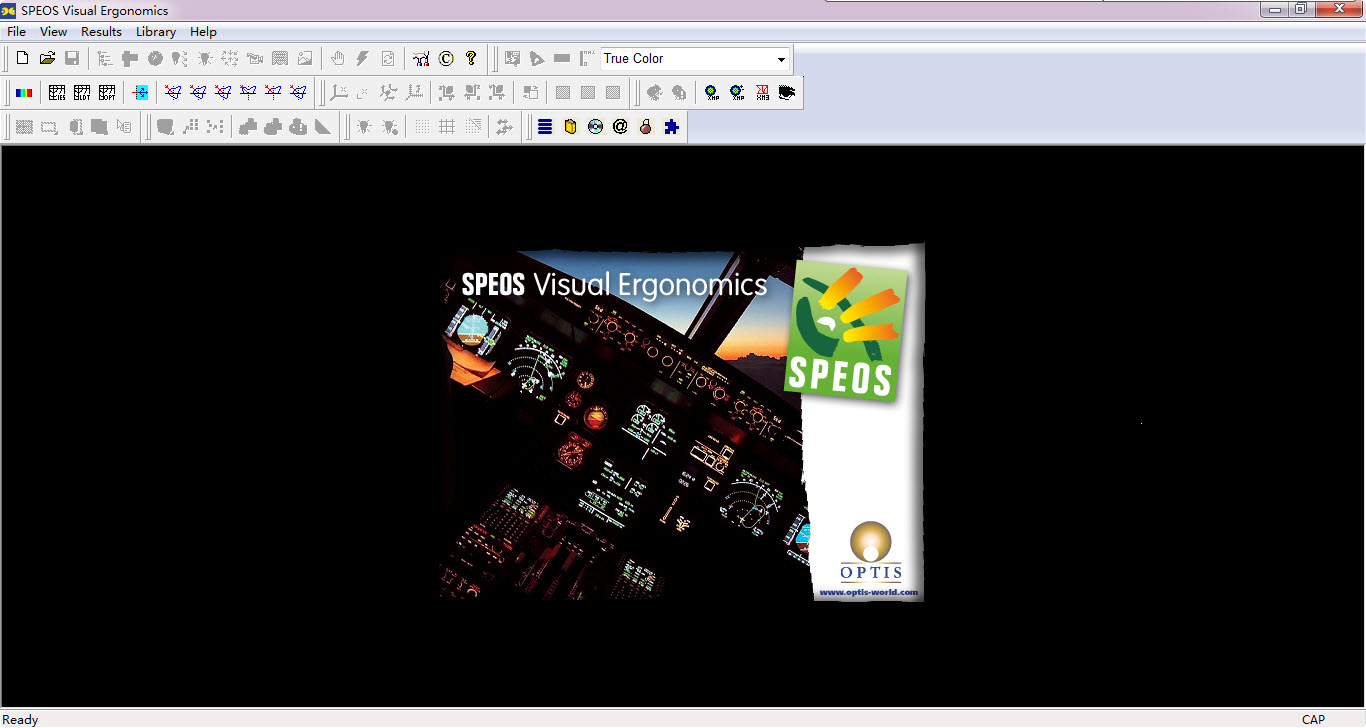The width and height of the screenshot is (1366, 728).
Task: Click the blue stacked-lines icon
Action: tap(545, 127)
